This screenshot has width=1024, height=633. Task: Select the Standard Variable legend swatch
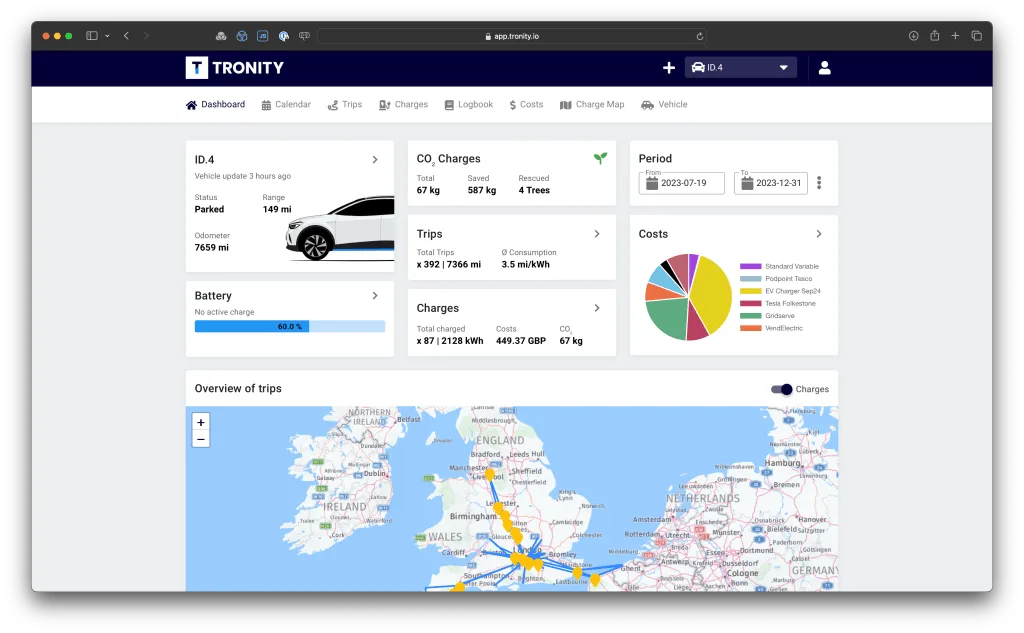750,267
